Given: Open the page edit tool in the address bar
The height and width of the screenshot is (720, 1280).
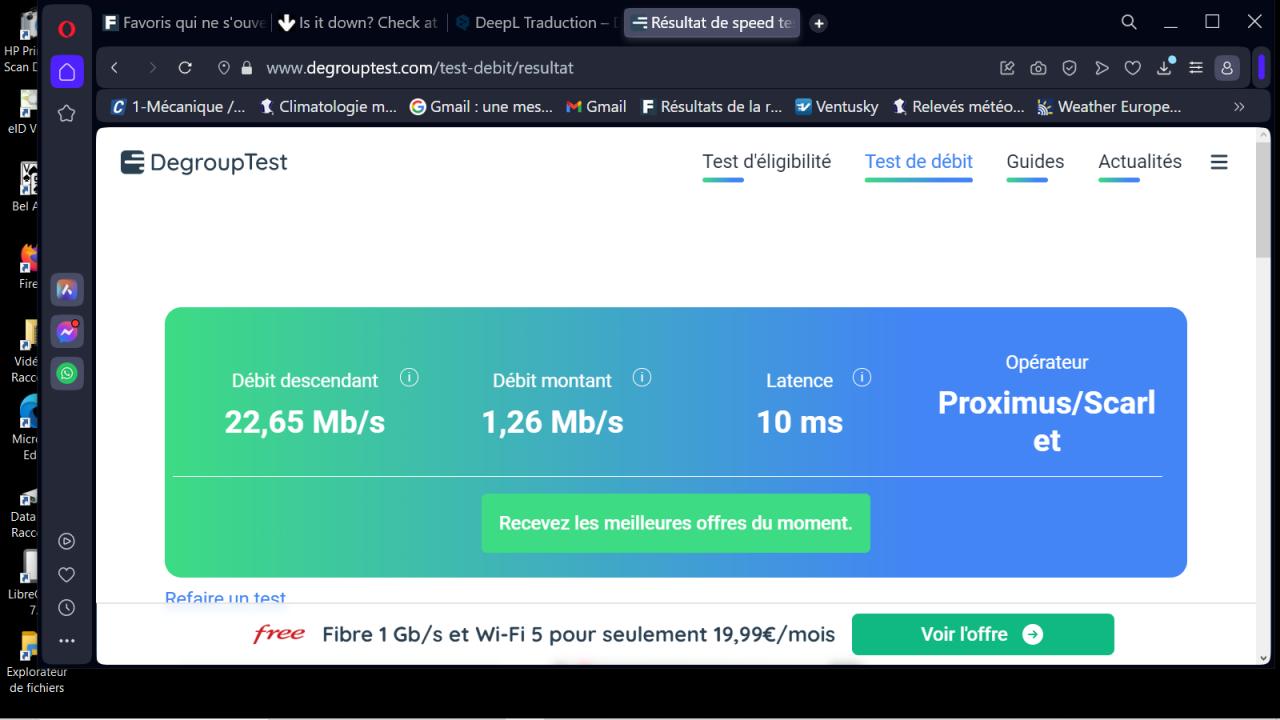Looking at the screenshot, I should point(1007,68).
